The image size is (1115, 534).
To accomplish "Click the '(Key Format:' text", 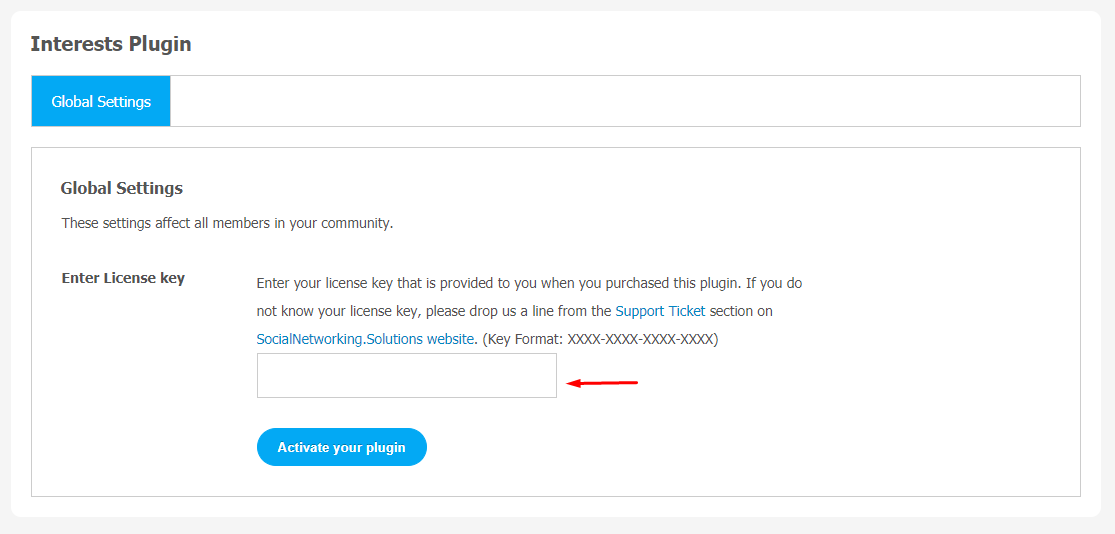I will (x=523, y=339).
